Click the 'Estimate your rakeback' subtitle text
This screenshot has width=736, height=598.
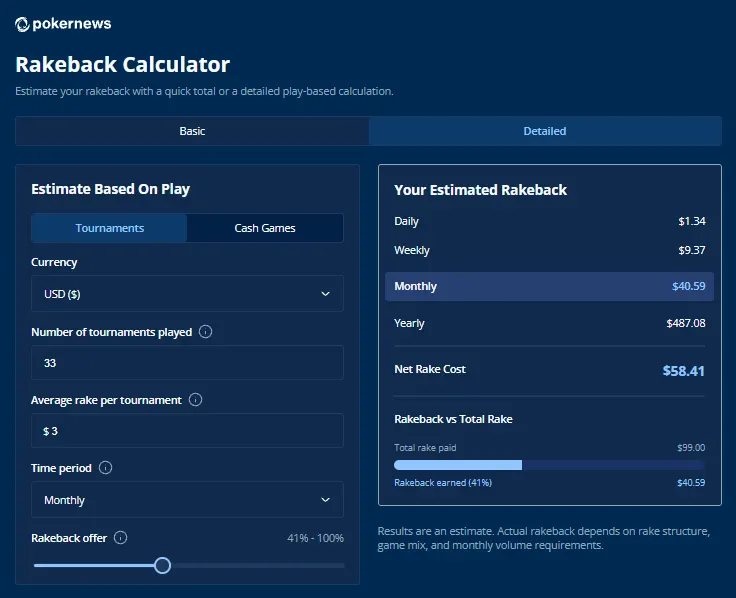click(x=204, y=92)
